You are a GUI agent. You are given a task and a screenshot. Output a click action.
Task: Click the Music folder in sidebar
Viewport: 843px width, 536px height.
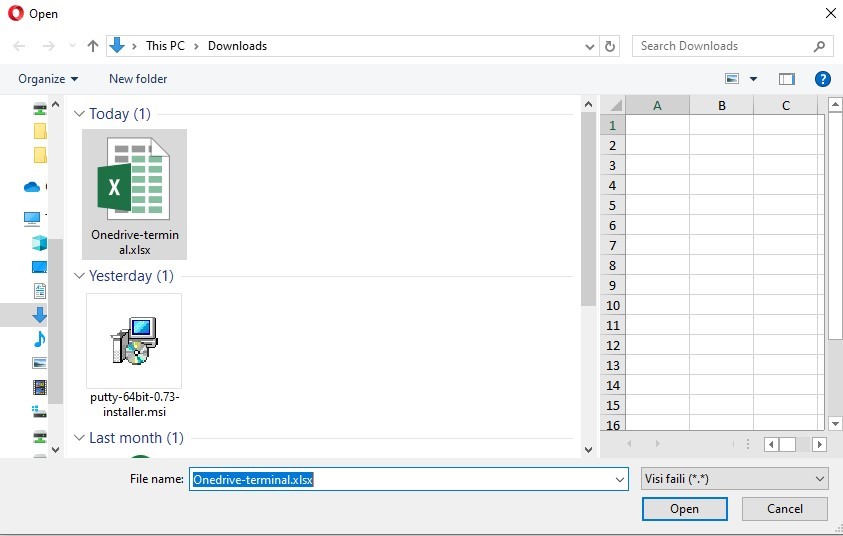(x=39, y=339)
